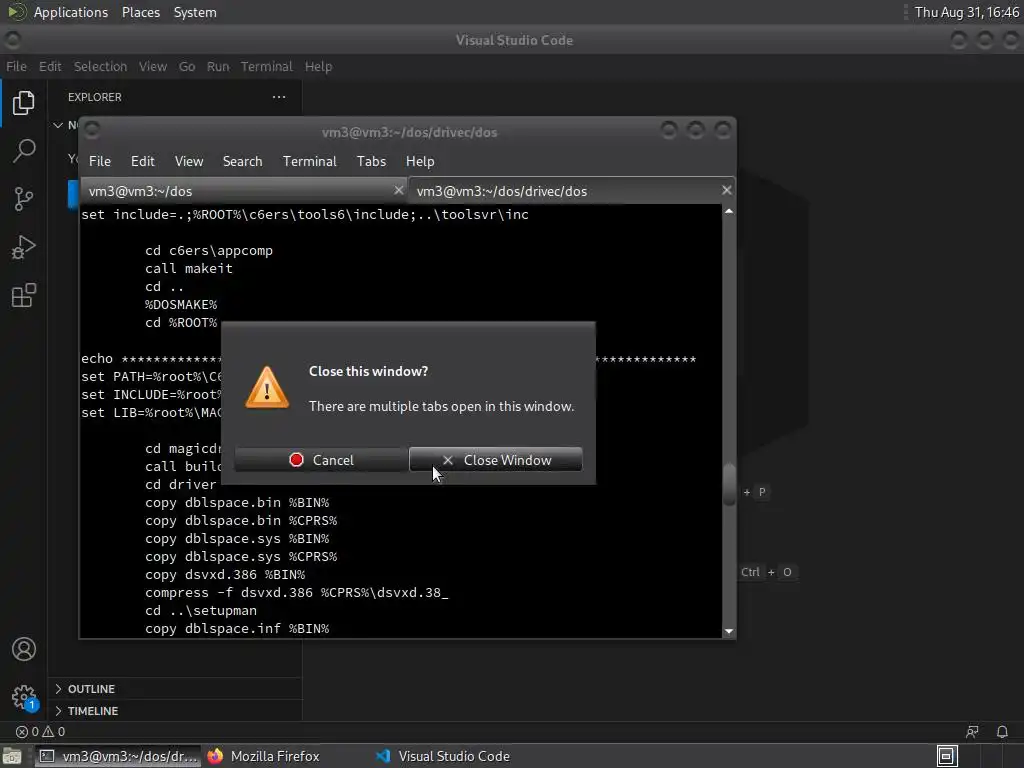Viewport: 1024px width, 768px height.
Task: Collapse the top Explorer folder section
Action: tap(58, 125)
